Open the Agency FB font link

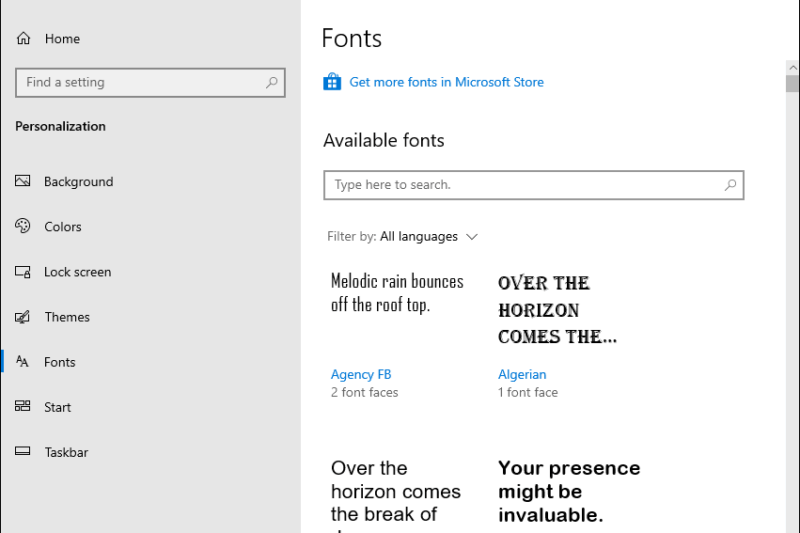click(361, 374)
